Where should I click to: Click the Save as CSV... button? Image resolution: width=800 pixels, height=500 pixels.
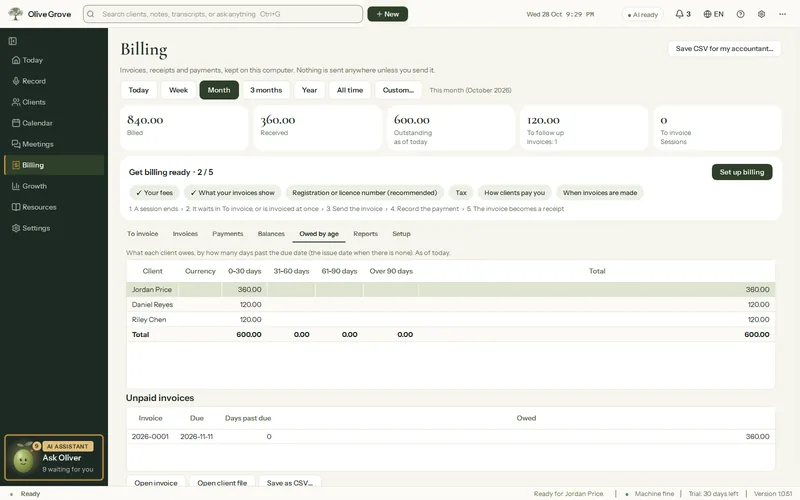click(x=290, y=483)
